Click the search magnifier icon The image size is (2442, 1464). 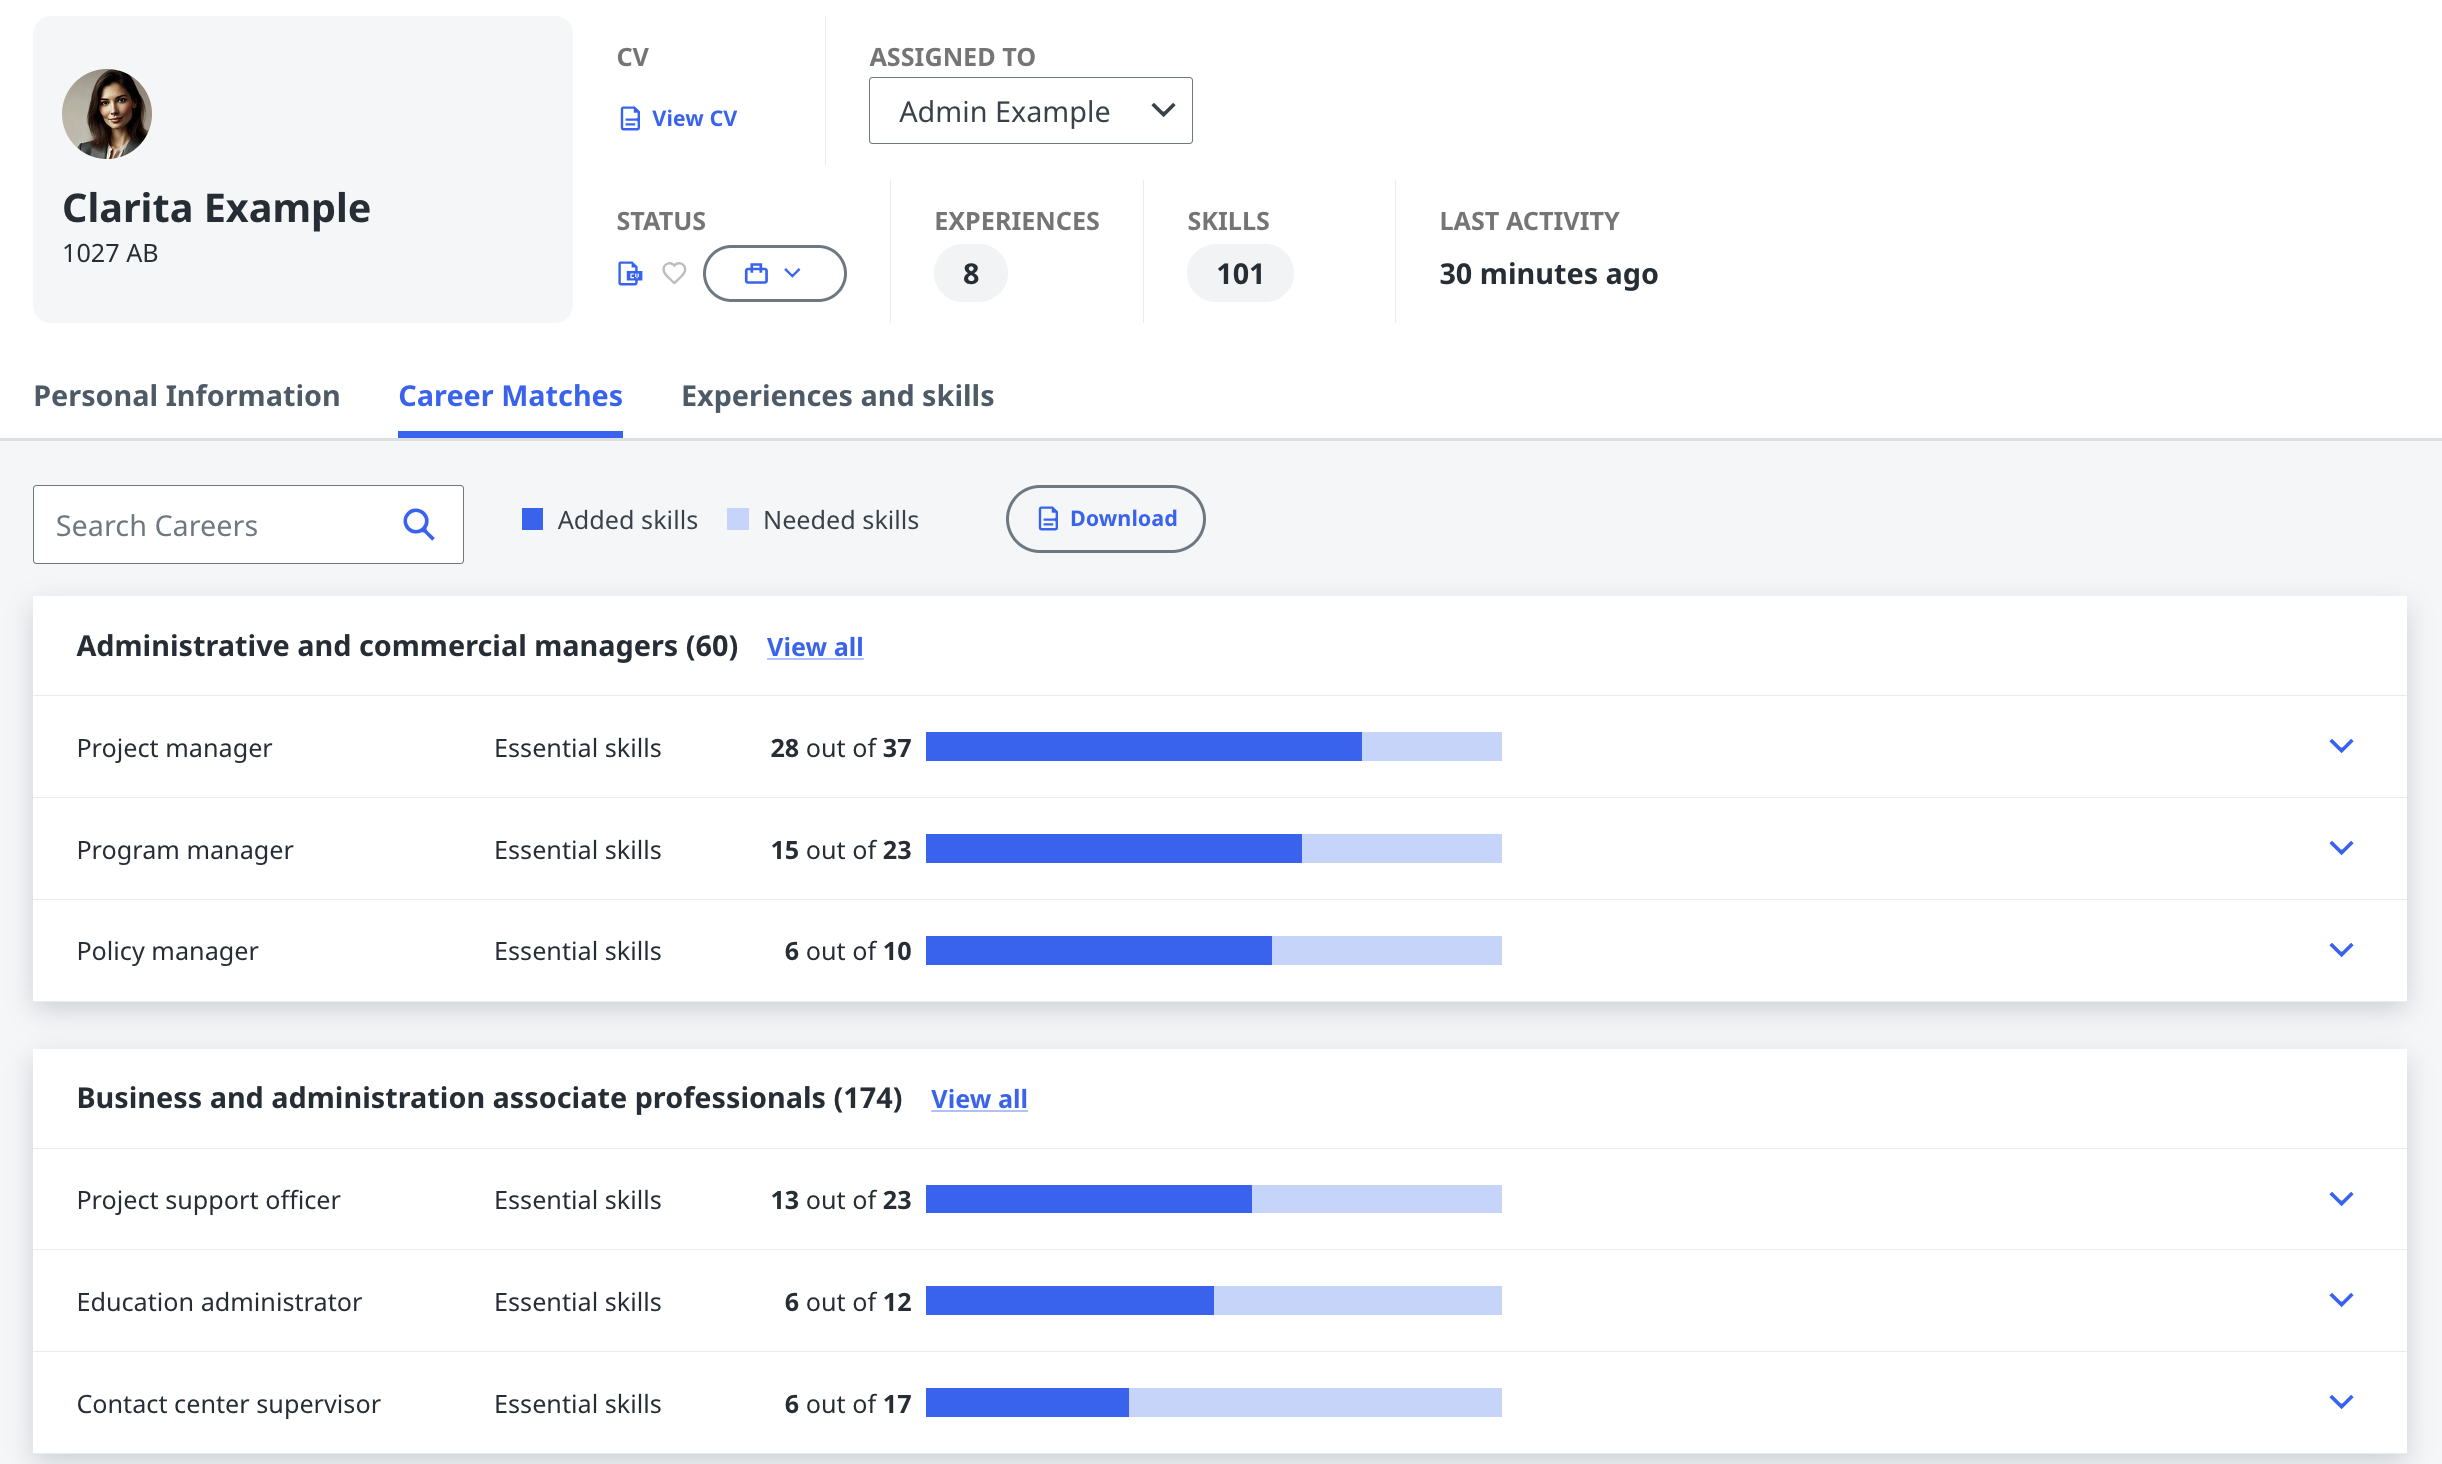pyautogui.click(x=418, y=524)
